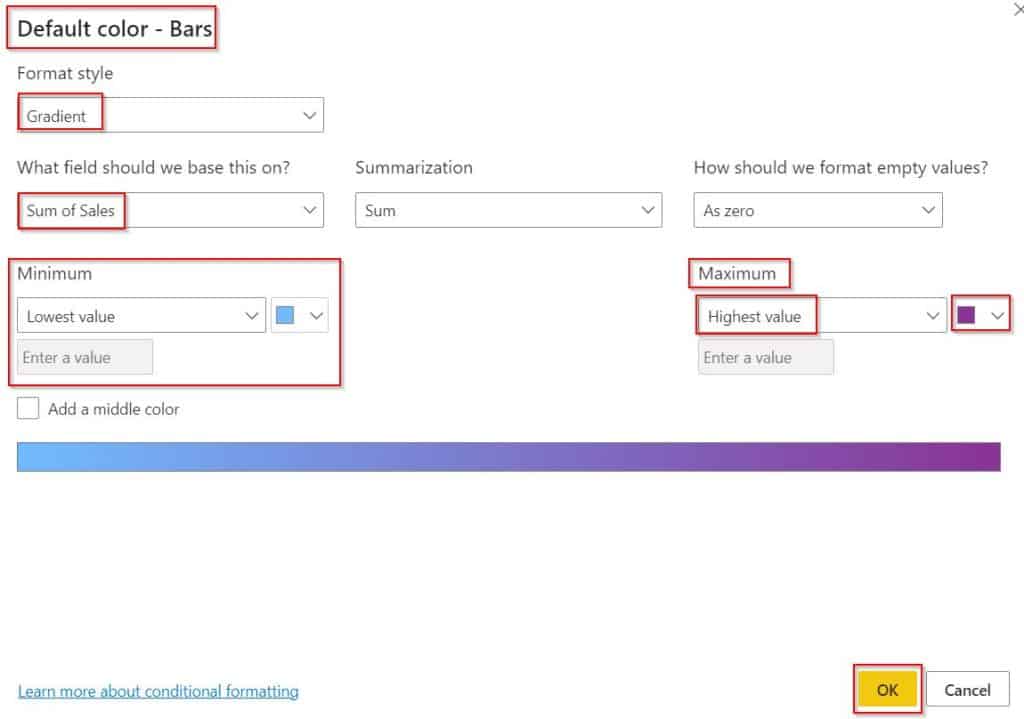Click the 'Format style' label
This screenshot has height=719, width=1024.
point(65,73)
